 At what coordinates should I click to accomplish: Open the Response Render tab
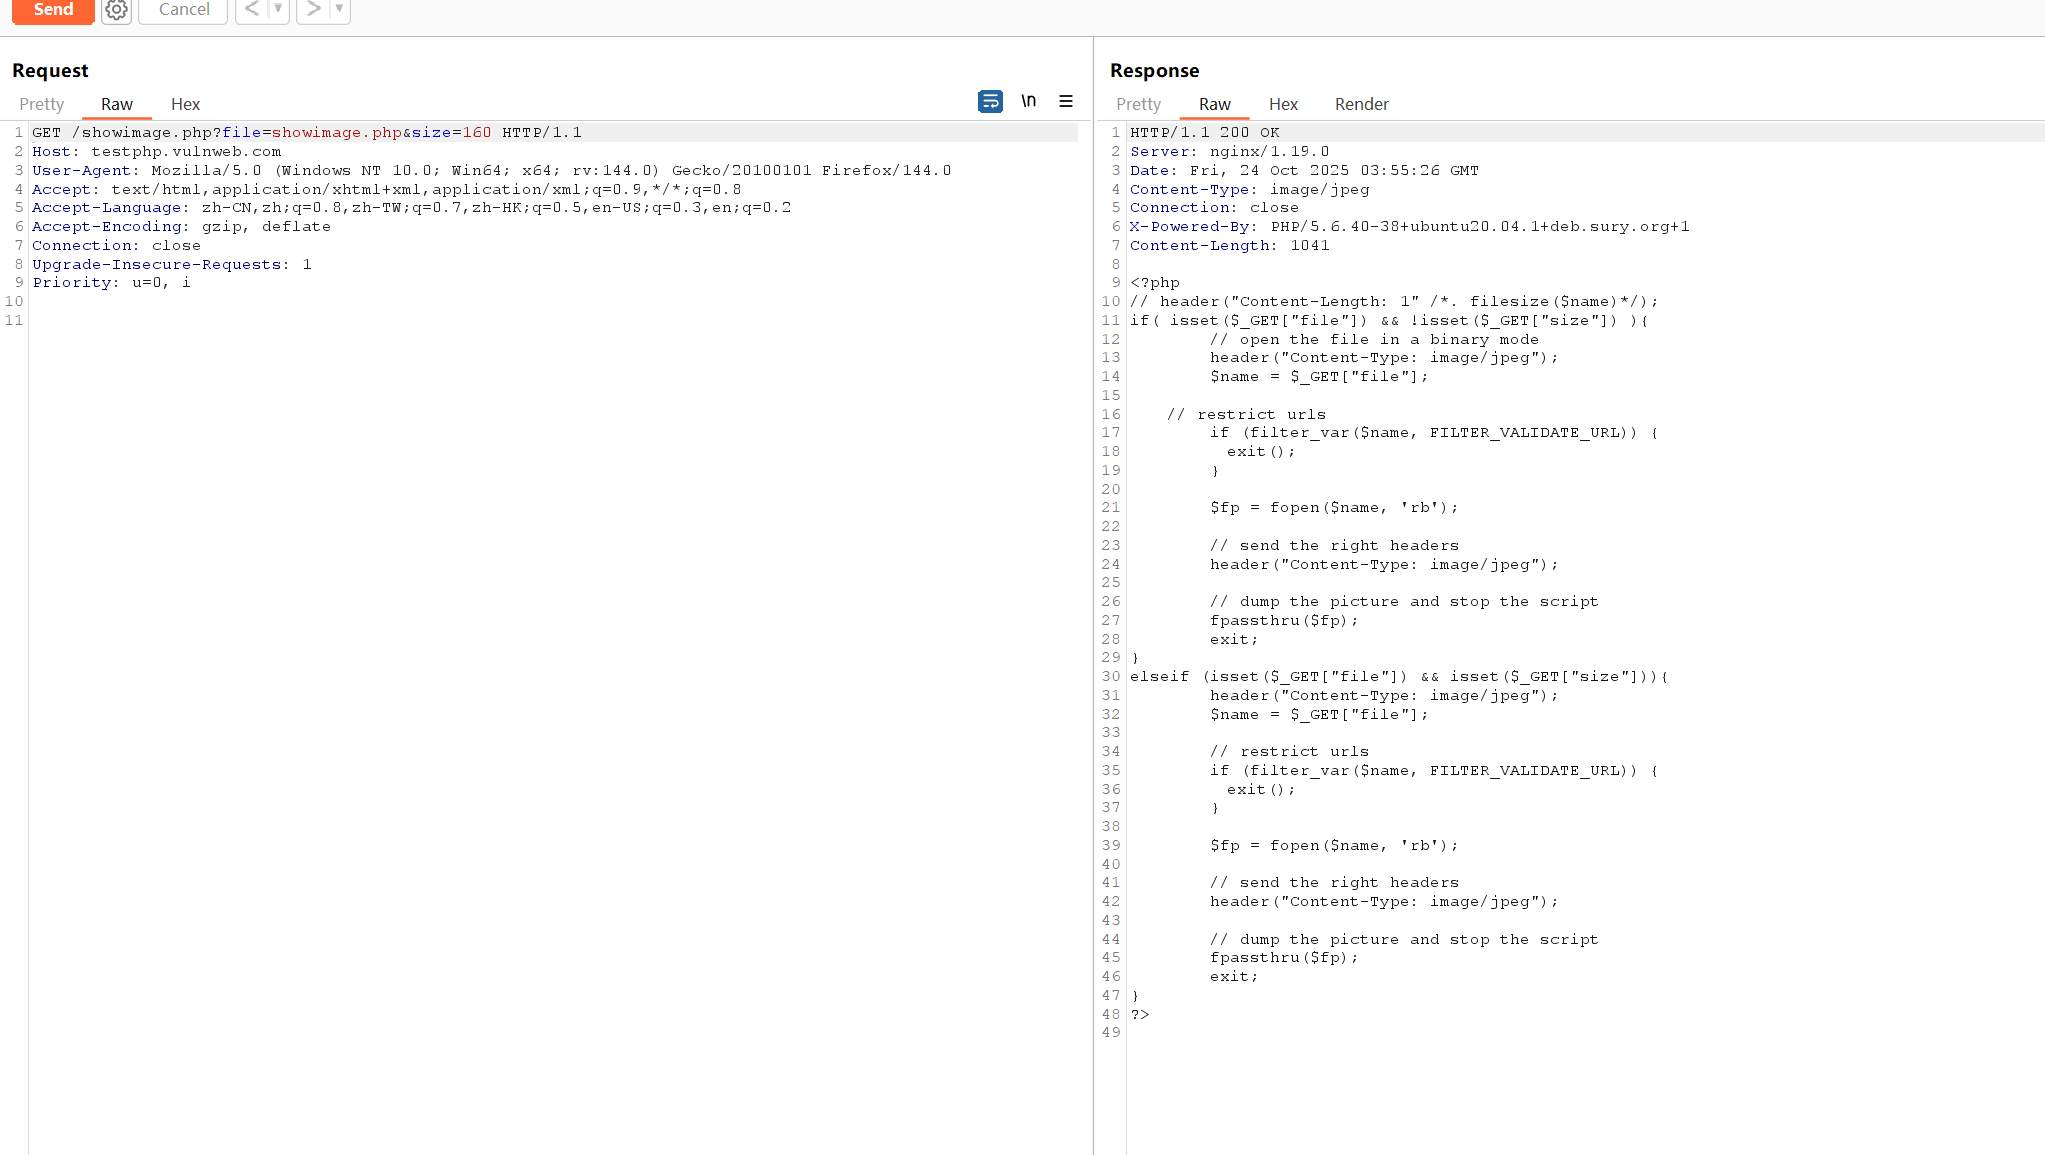(1361, 104)
